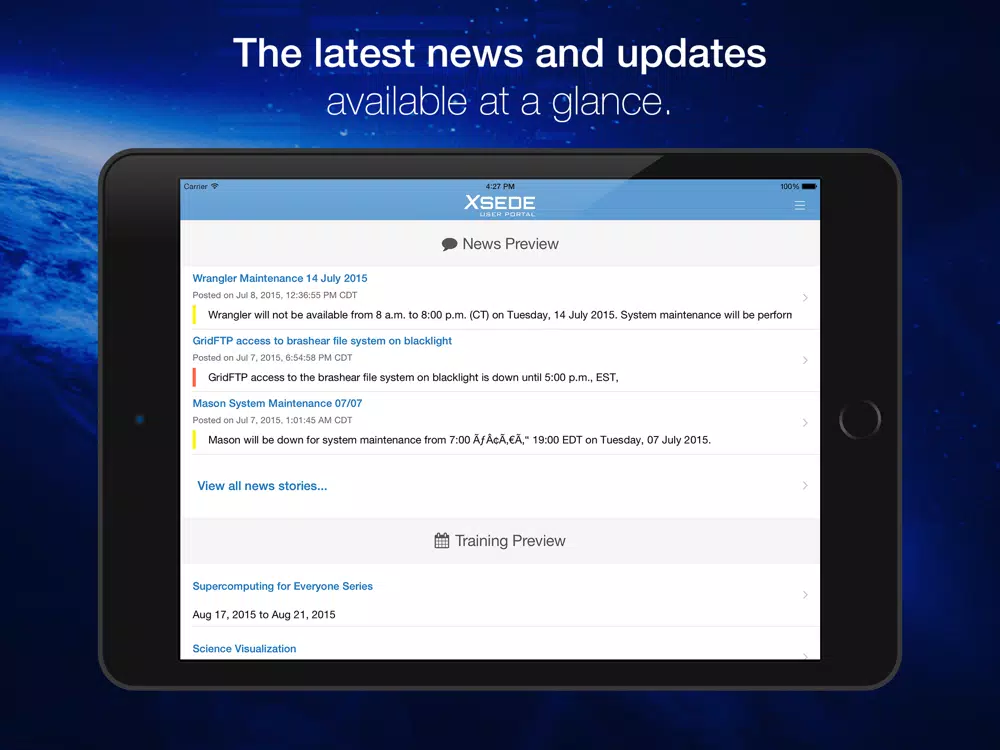Tap the "Aug 17, 2015 to Aug 21, 2015" date text
The height and width of the screenshot is (750, 1000).
pyautogui.click(x=264, y=615)
